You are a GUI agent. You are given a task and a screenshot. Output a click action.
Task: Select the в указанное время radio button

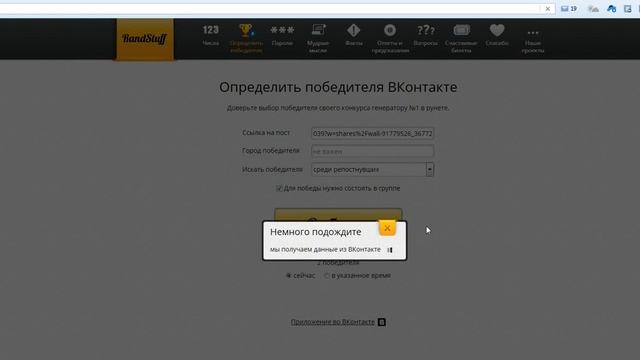pyautogui.click(x=327, y=276)
